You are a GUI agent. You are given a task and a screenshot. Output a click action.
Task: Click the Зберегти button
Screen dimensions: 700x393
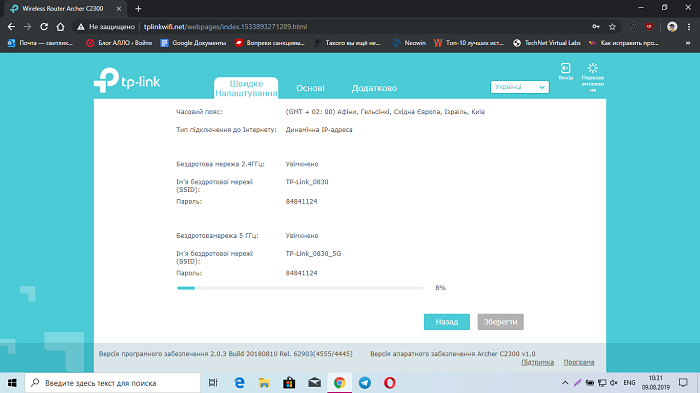tap(500, 322)
